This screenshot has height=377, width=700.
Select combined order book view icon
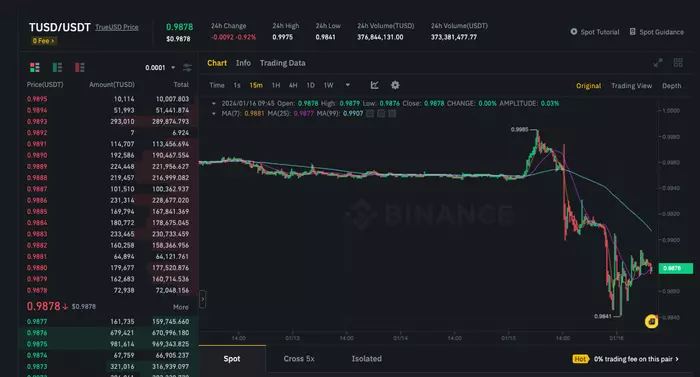point(35,67)
